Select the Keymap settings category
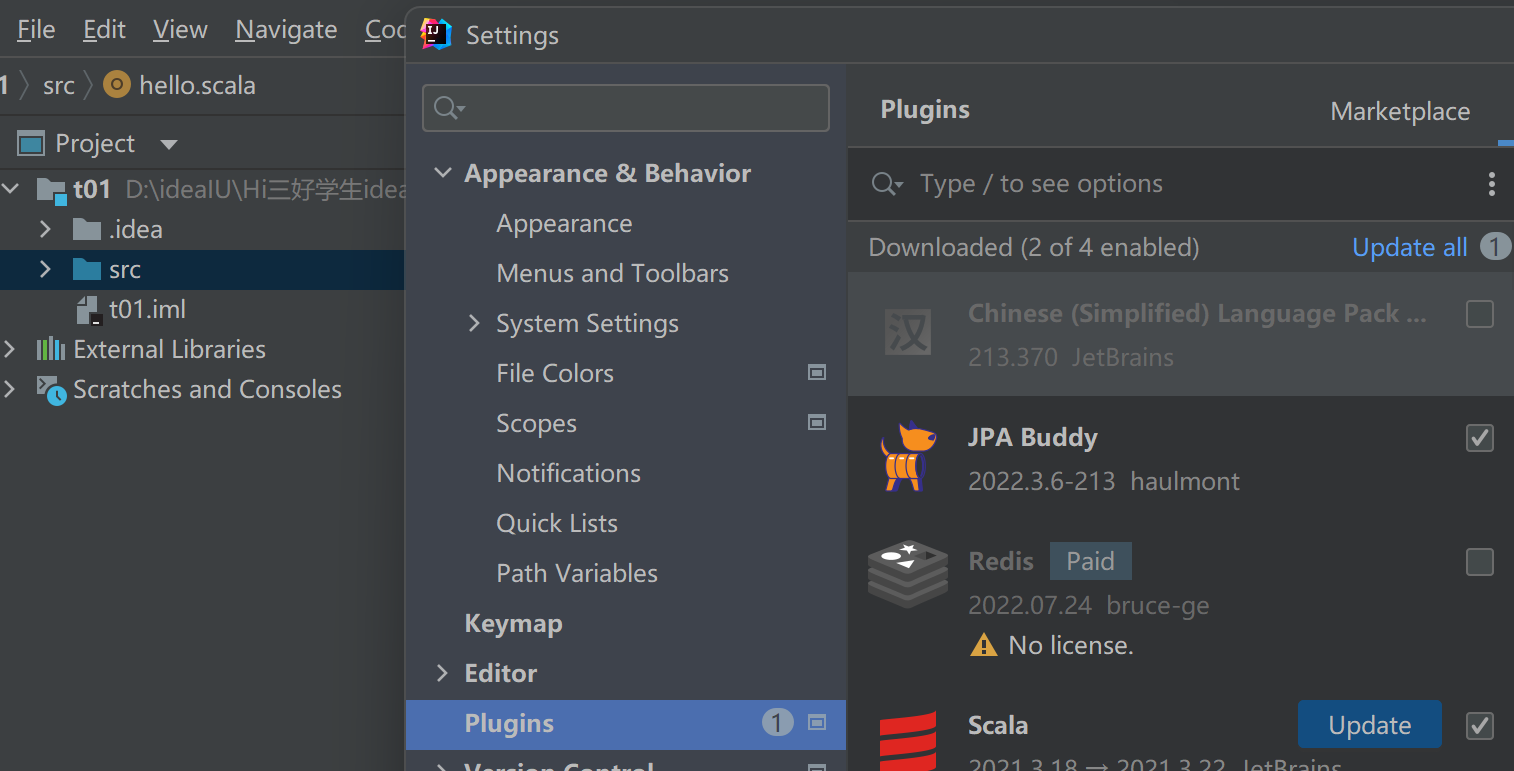Image resolution: width=1514 pixels, height=771 pixels. (513, 623)
